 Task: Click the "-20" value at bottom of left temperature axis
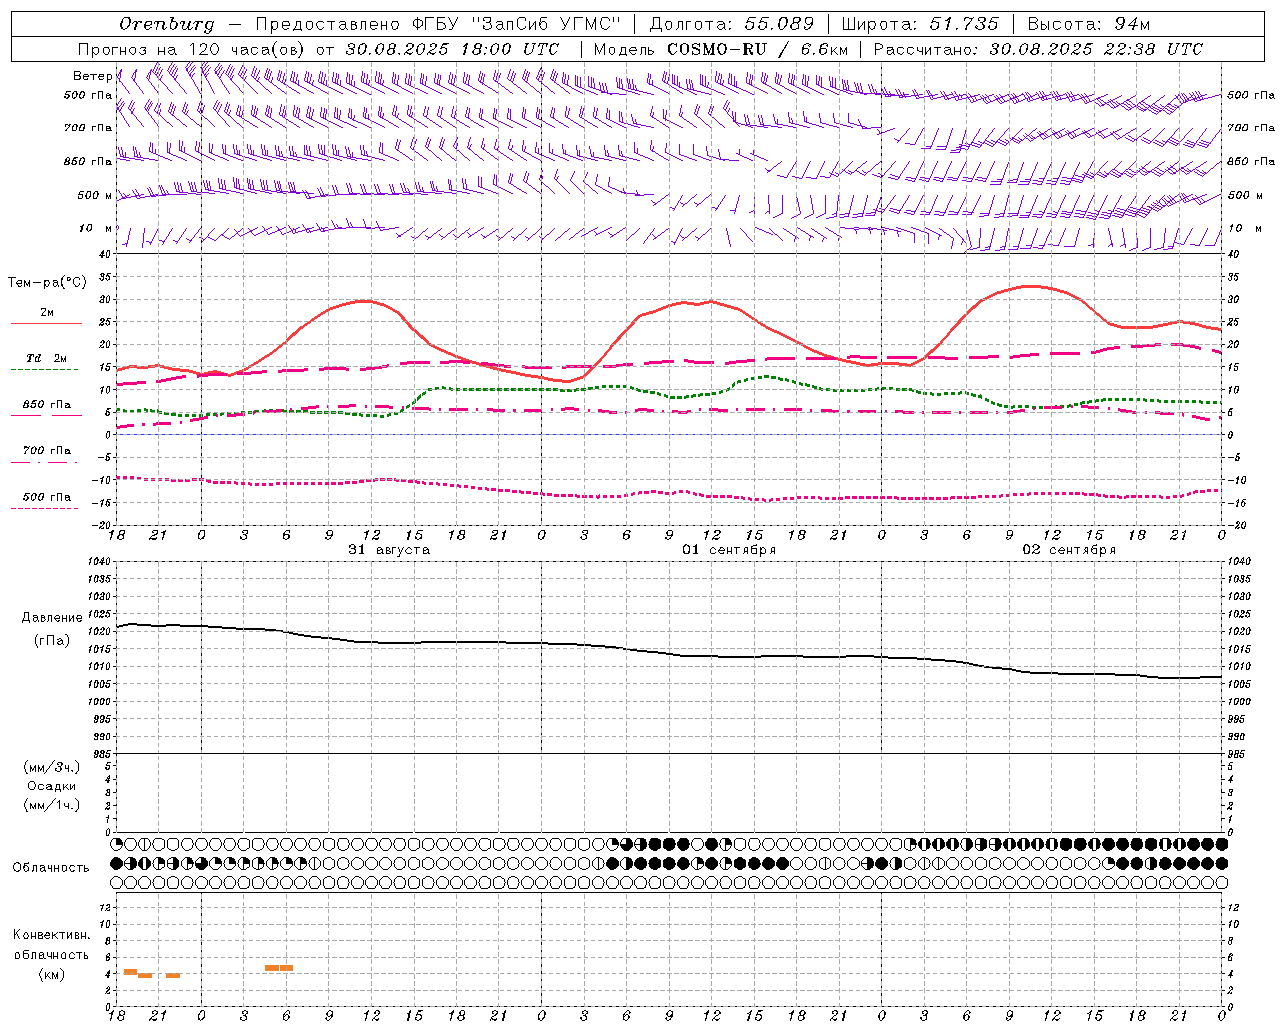click(102, 525)
